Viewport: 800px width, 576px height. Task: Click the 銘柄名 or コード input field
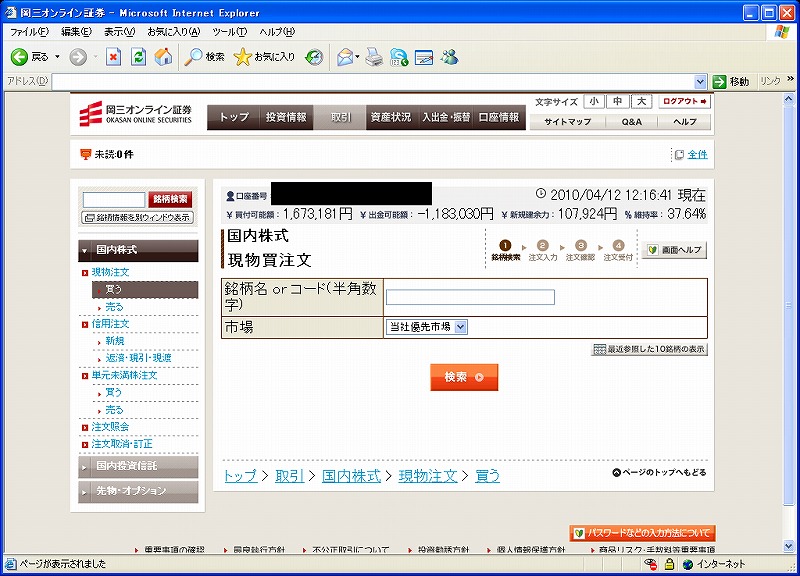[x=470, y=297]
